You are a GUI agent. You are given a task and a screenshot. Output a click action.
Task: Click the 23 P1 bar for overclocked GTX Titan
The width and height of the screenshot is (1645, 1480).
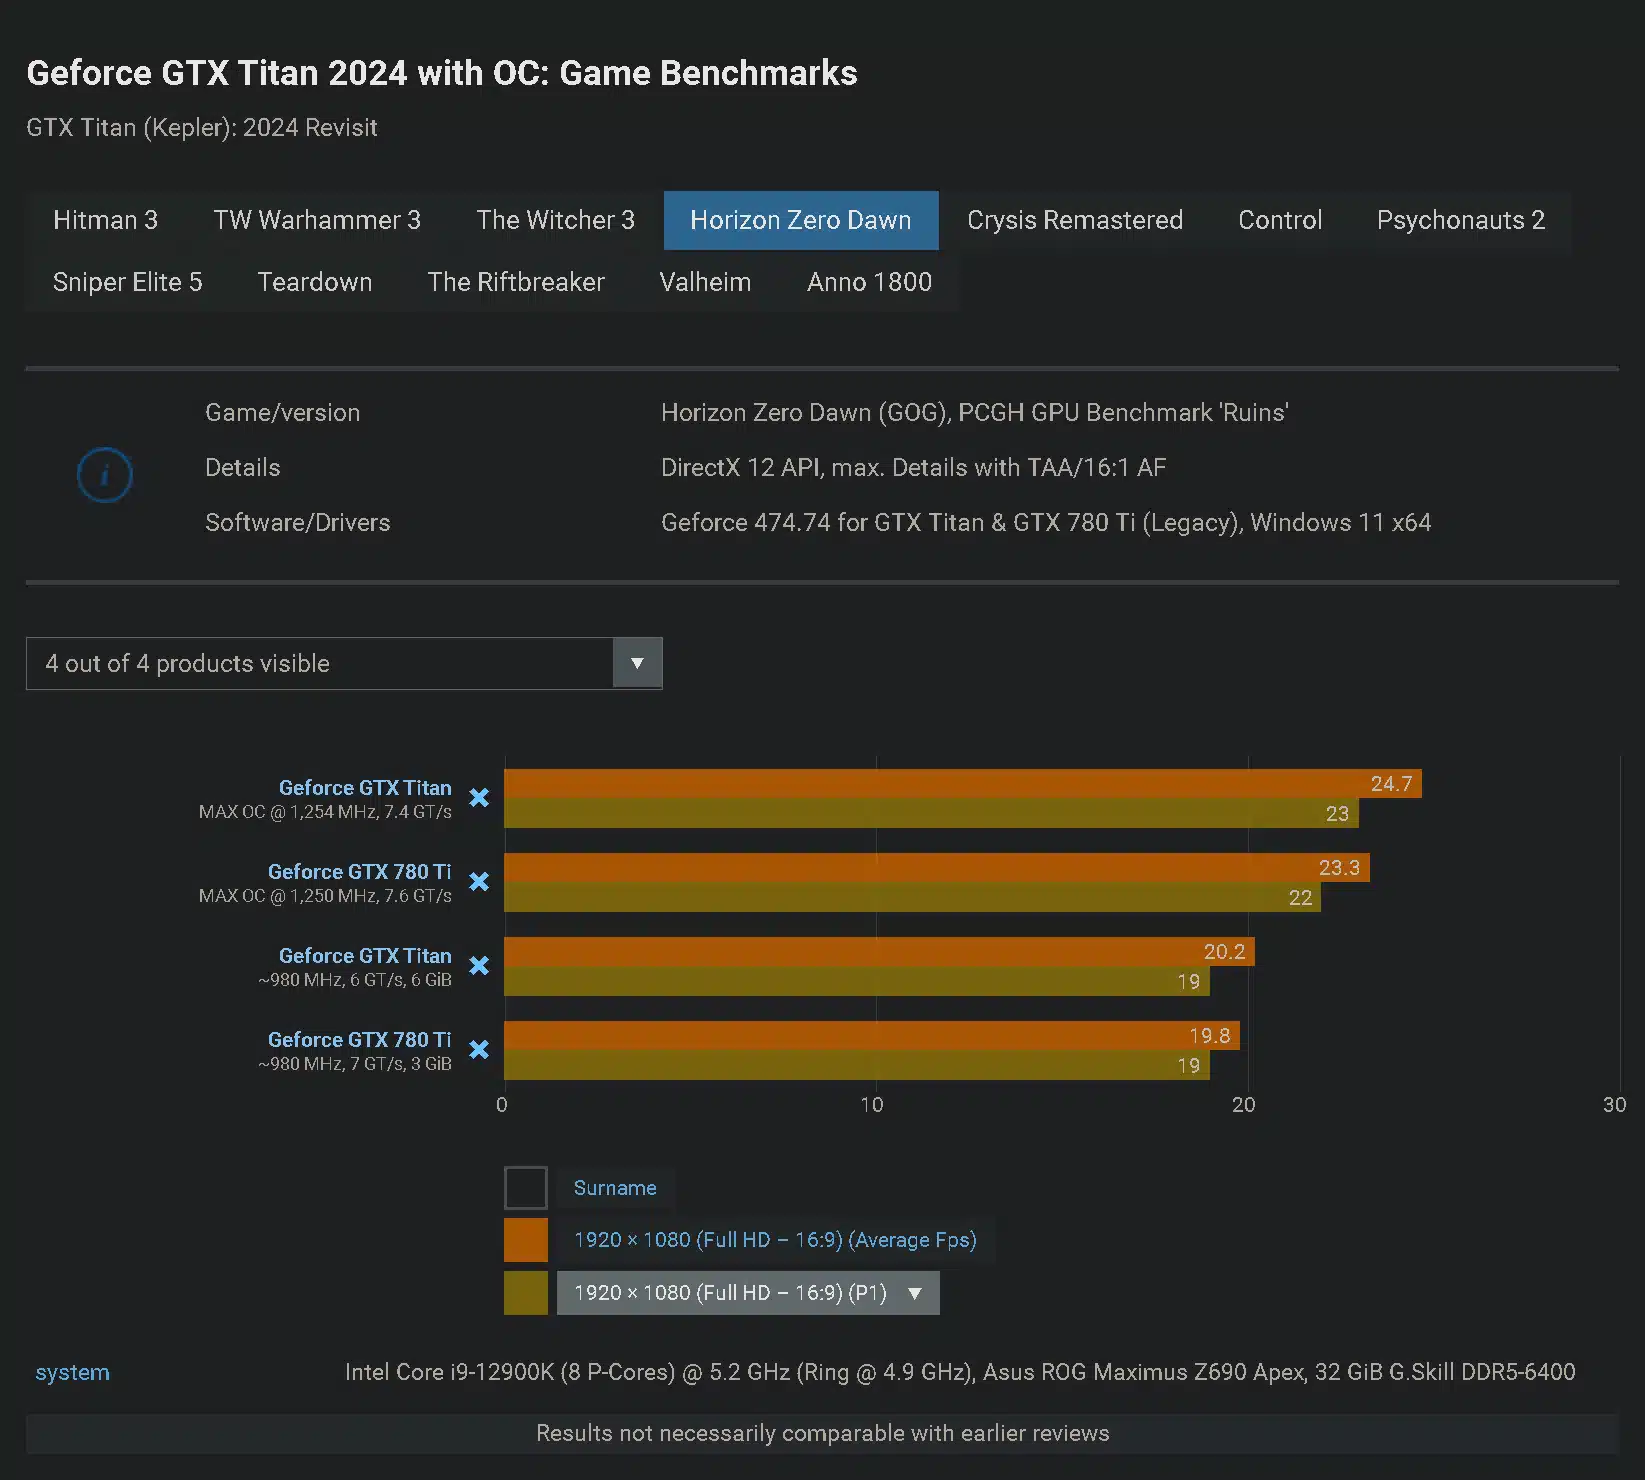(x=931, y=813)
